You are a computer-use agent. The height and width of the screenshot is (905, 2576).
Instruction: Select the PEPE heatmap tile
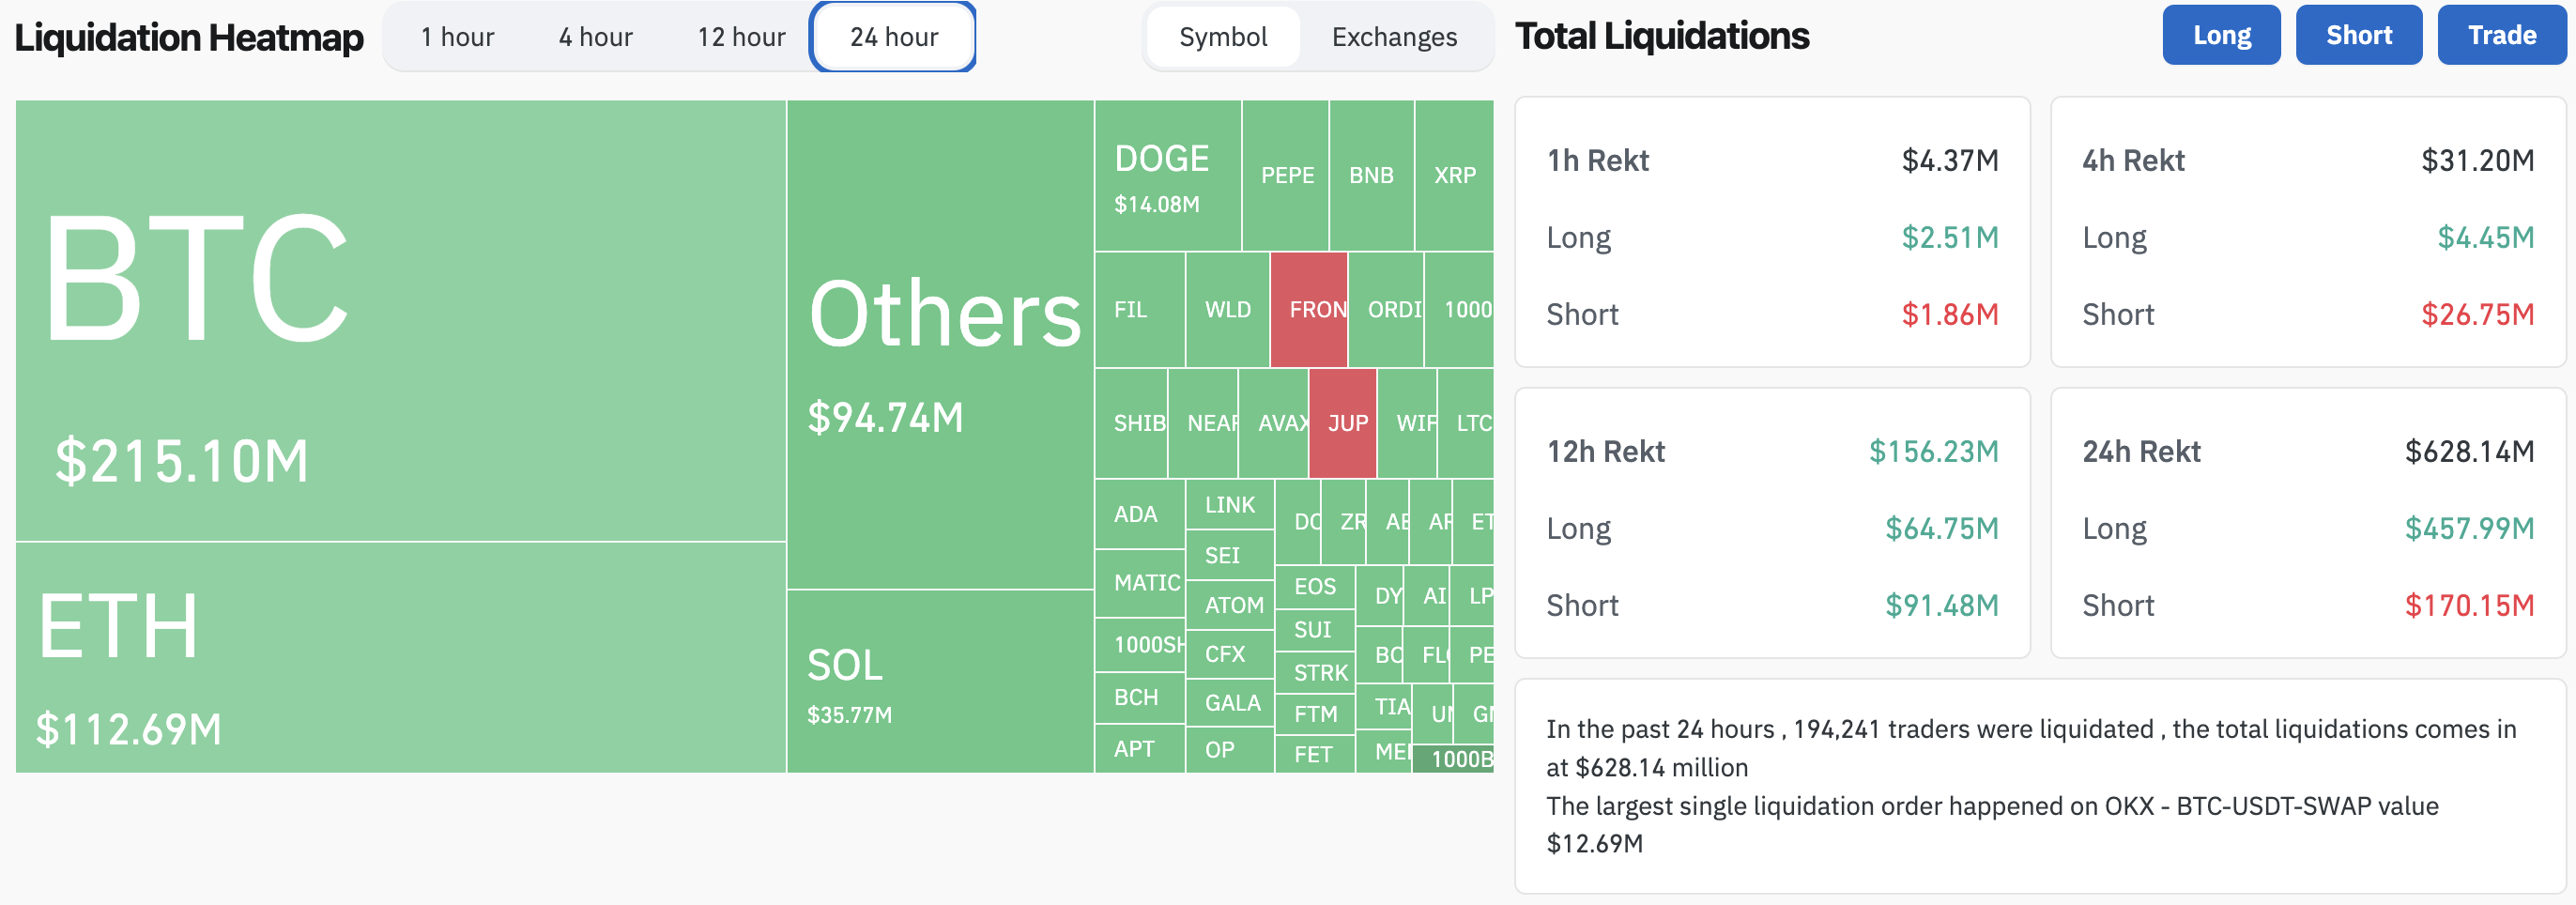[x=1286, y=176]
